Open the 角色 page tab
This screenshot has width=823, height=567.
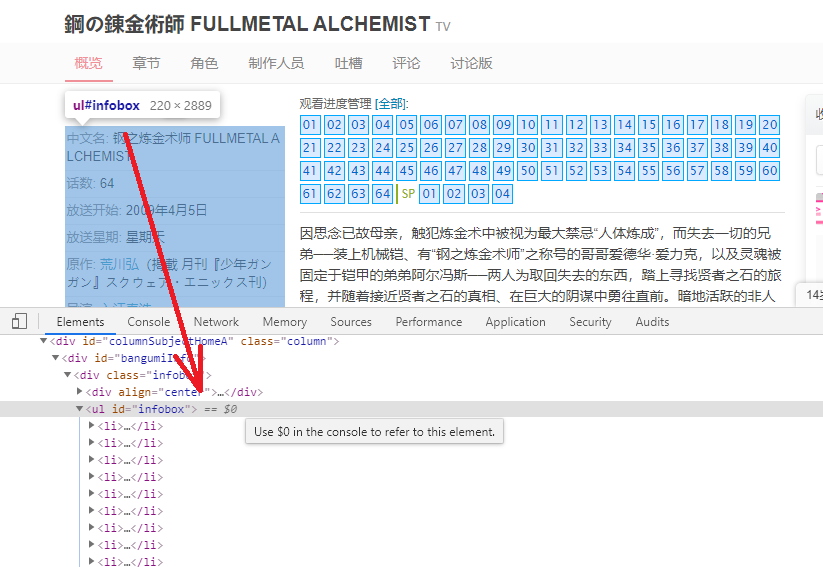(204, 64)
